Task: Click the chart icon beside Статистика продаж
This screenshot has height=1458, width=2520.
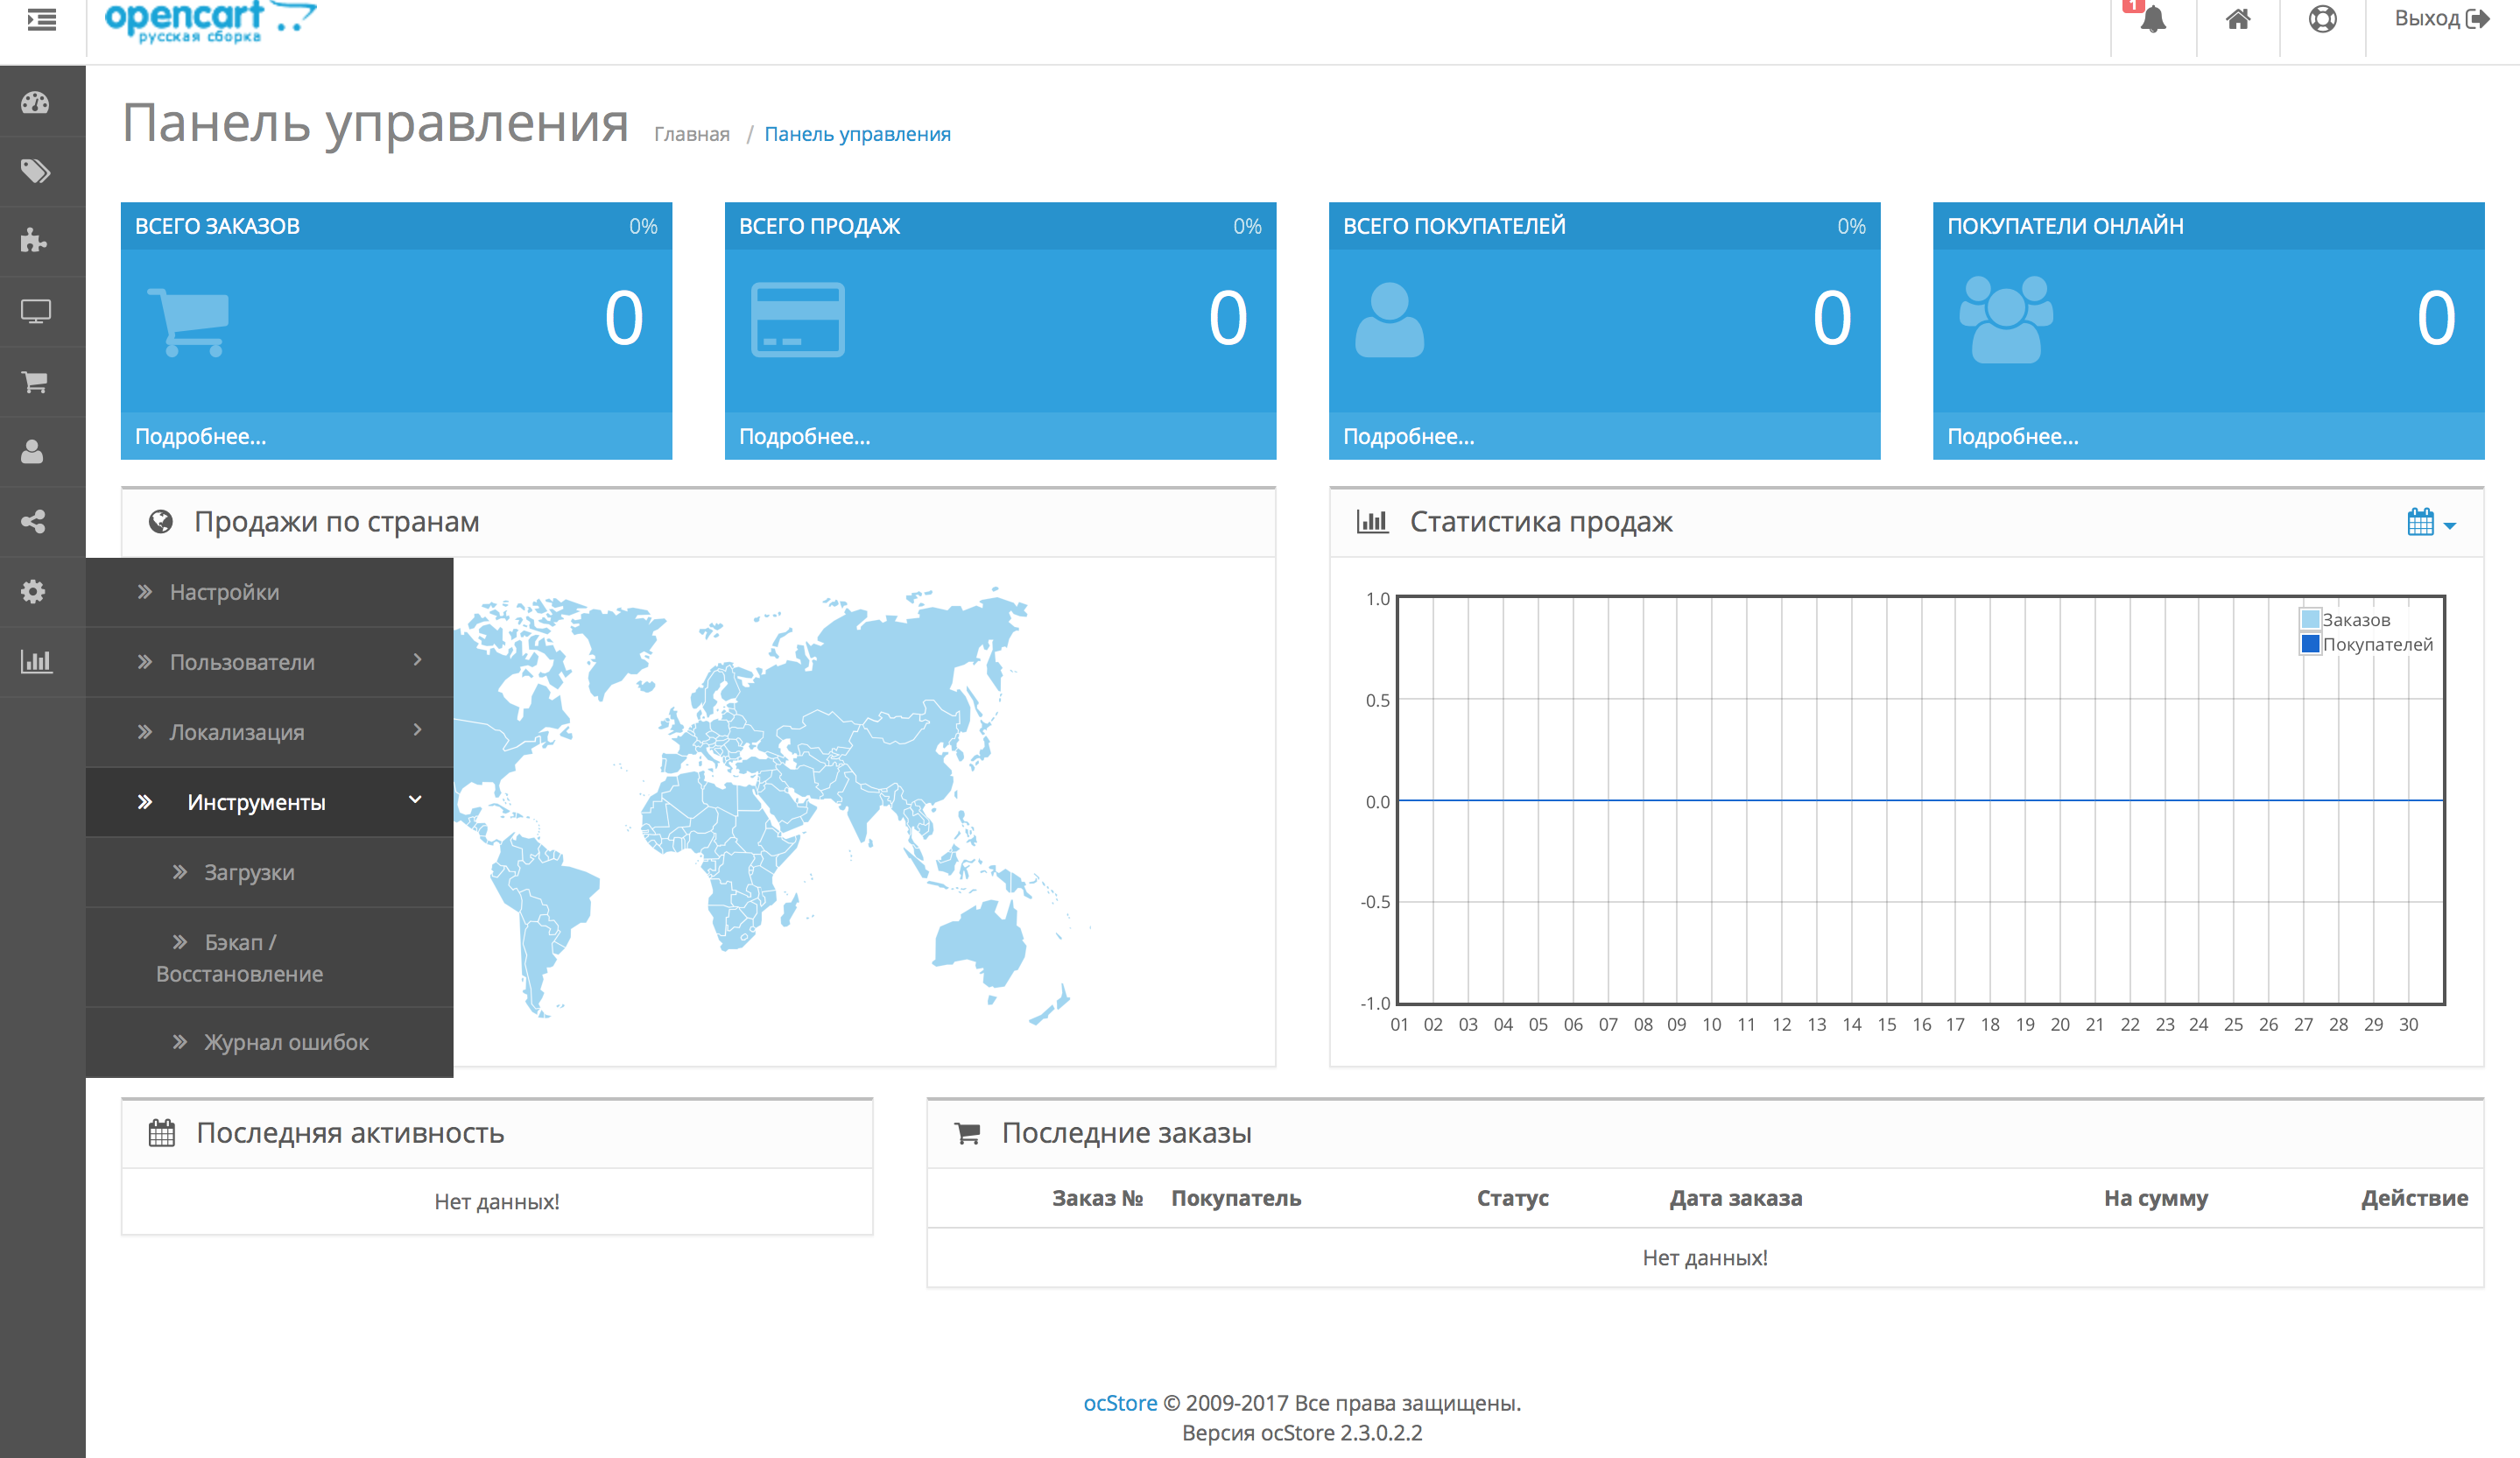Action: click(x=1372, y=521)
